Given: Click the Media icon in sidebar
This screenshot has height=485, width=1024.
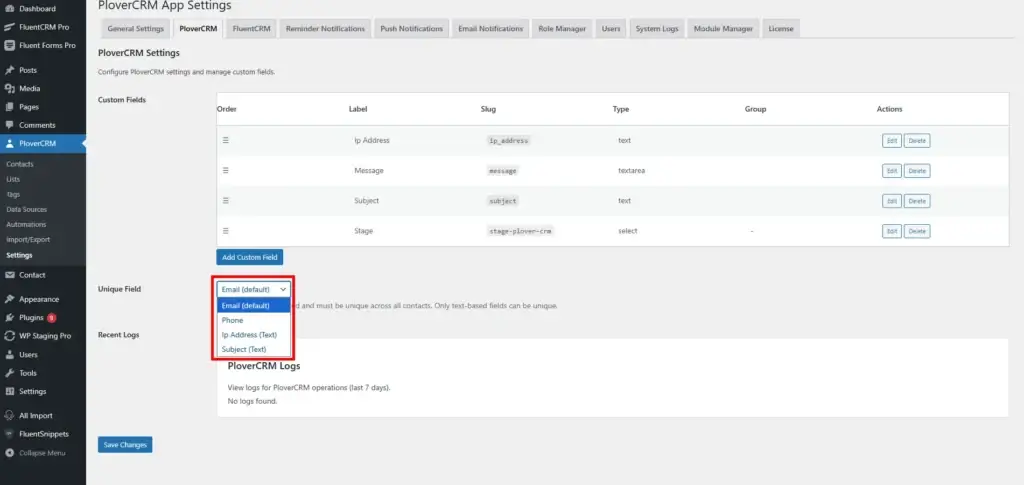Looking at the screenshot, I should tap(9, 89).
